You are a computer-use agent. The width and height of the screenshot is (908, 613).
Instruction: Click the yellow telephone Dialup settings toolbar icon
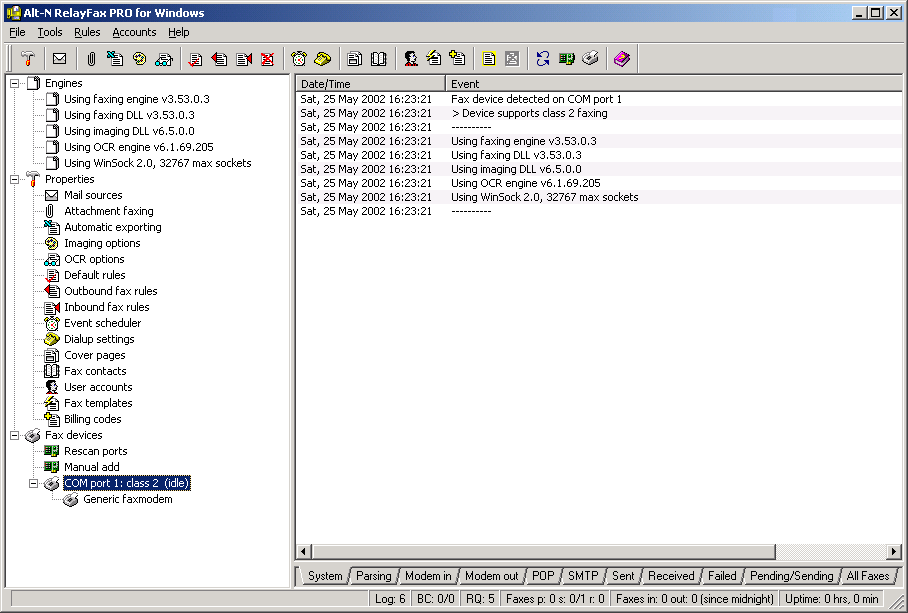coord(322,59)
